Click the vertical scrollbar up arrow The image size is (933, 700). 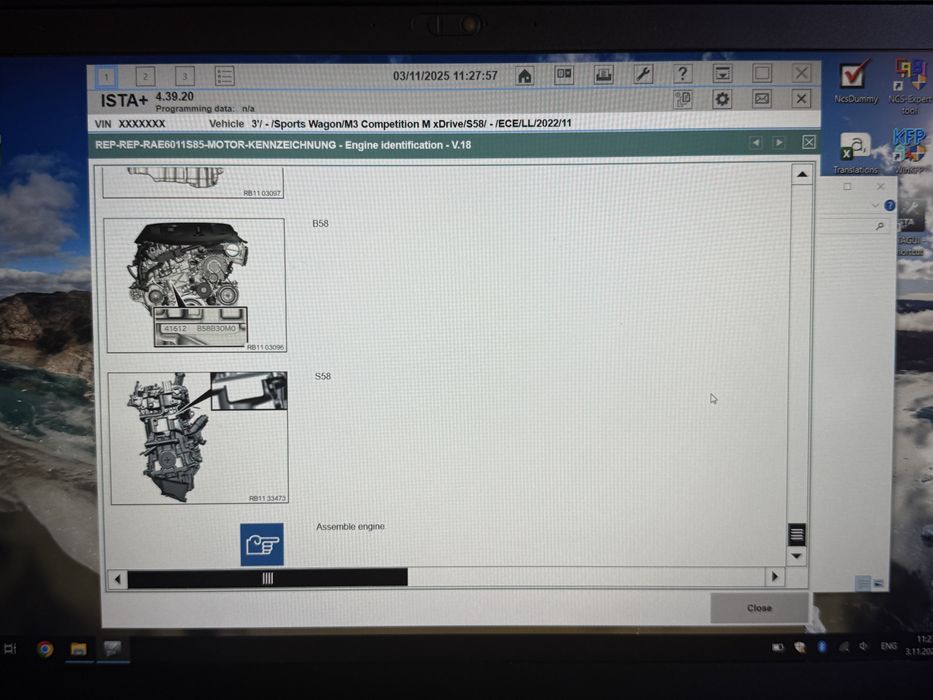point(802,174)
